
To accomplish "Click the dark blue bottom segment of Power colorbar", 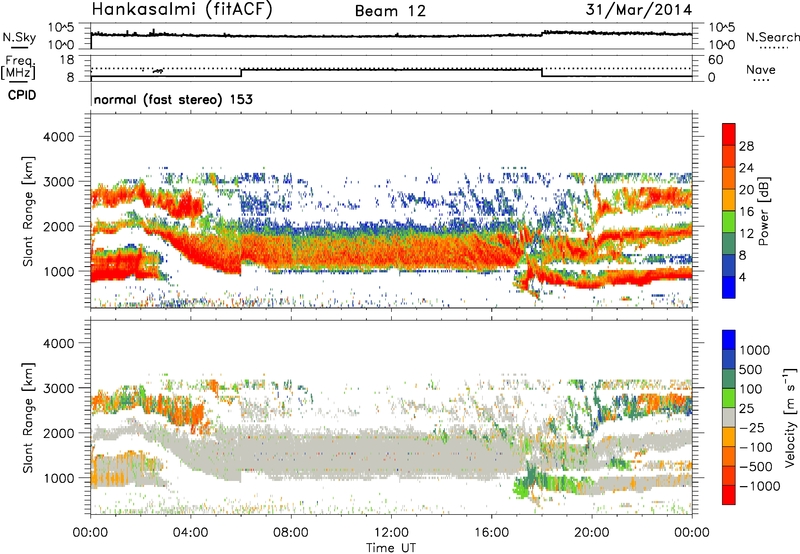I will (x=729, y=287).
